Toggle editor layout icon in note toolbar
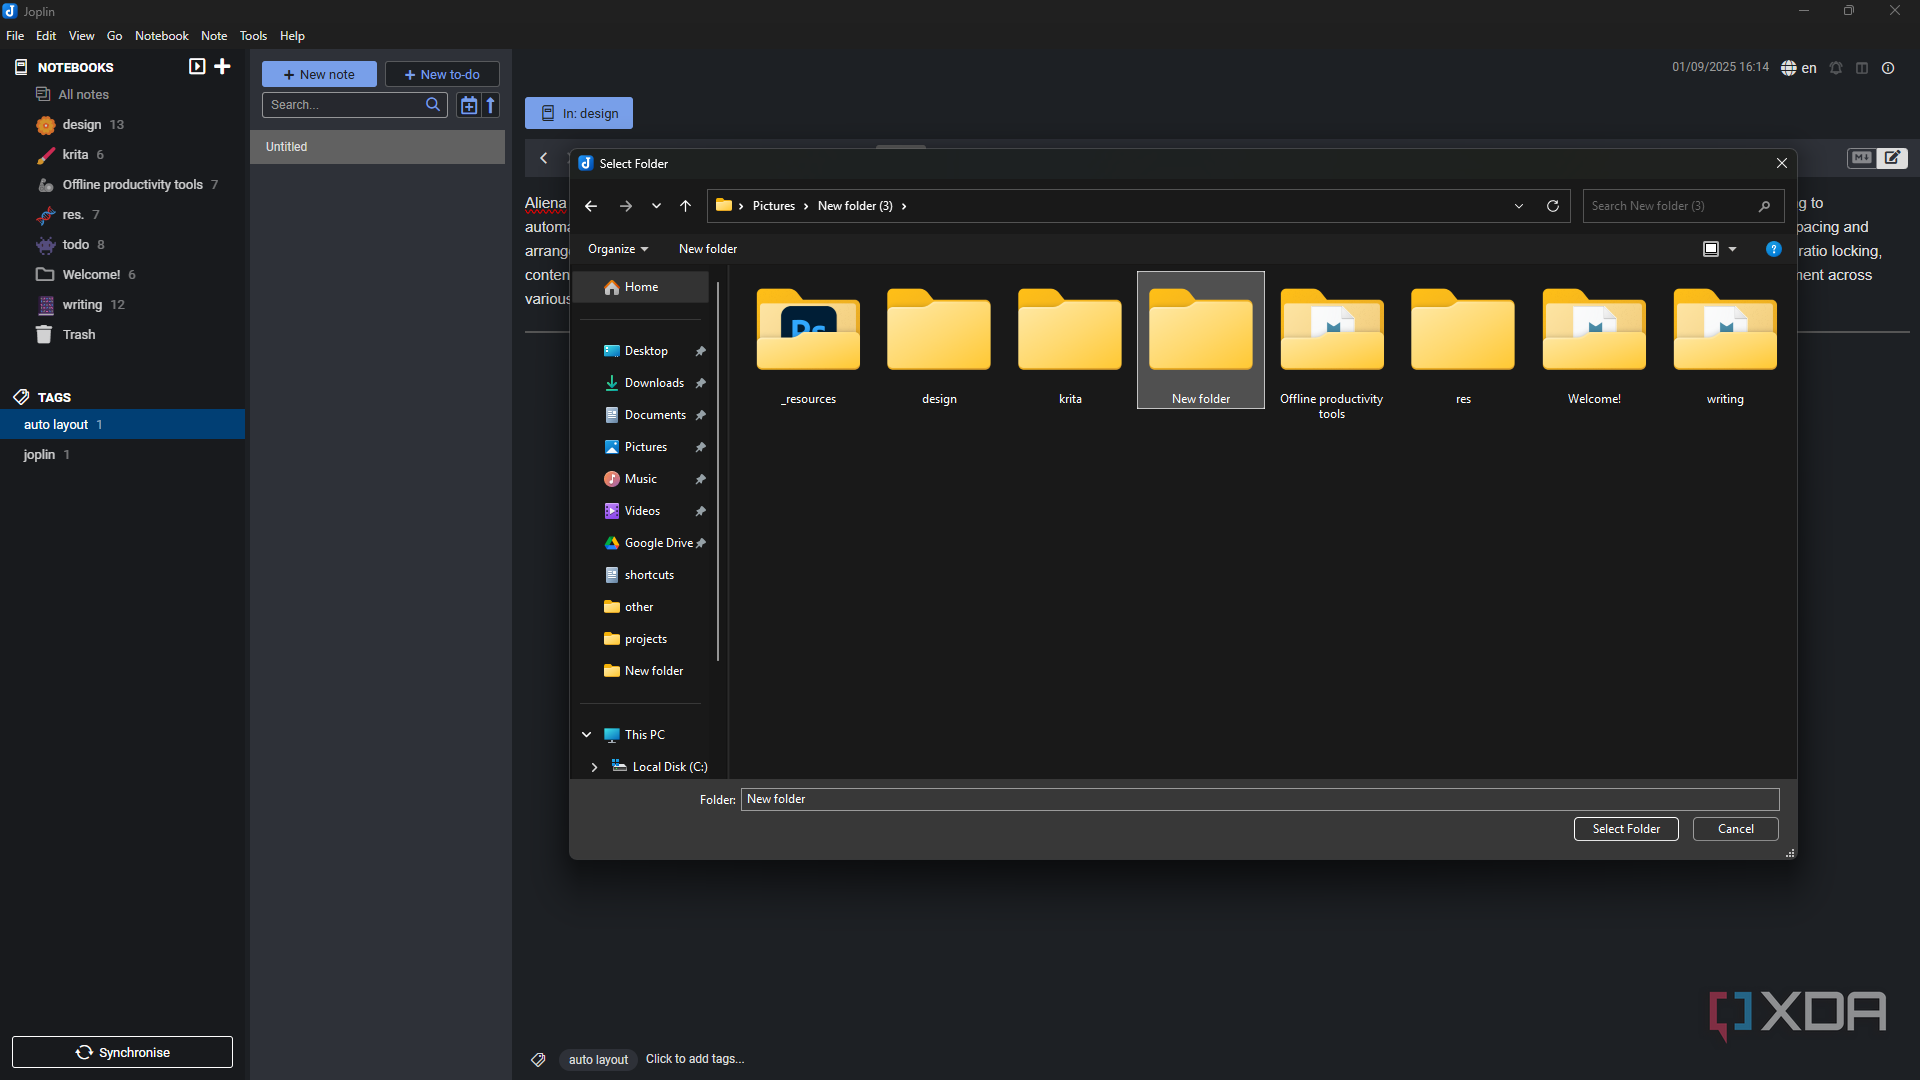 tap(1862, 68)
